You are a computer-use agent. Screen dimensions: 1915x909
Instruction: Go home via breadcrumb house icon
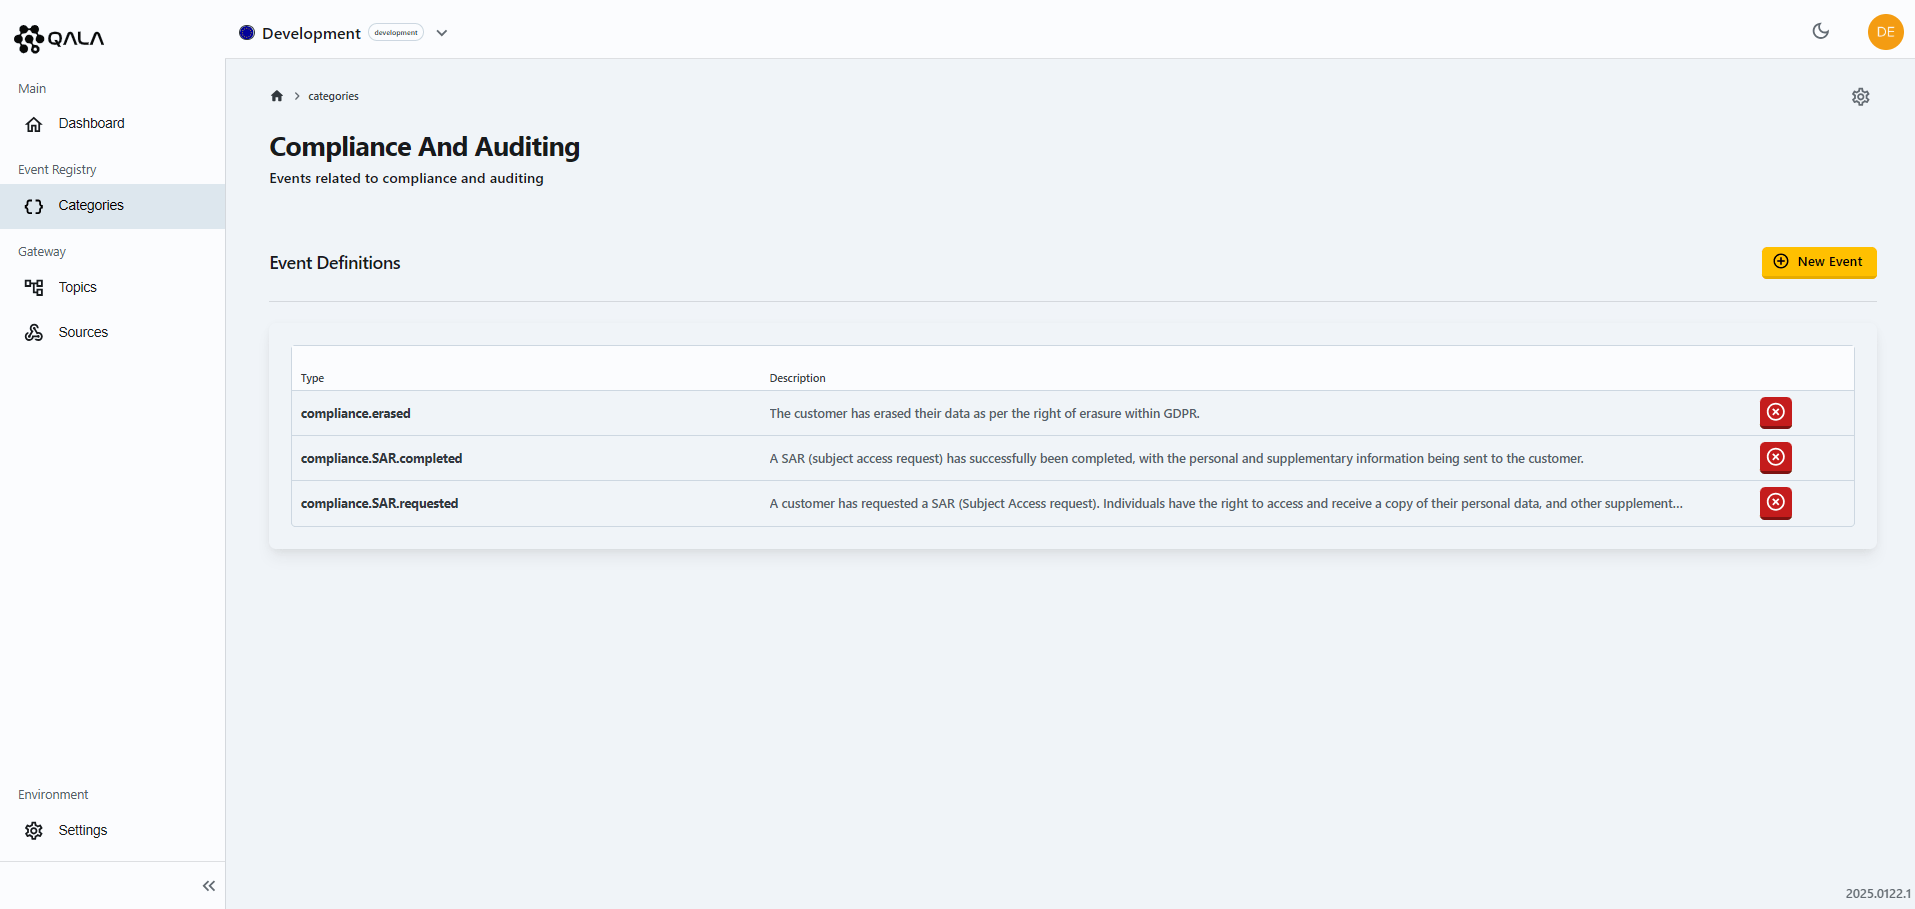point(277,96)
